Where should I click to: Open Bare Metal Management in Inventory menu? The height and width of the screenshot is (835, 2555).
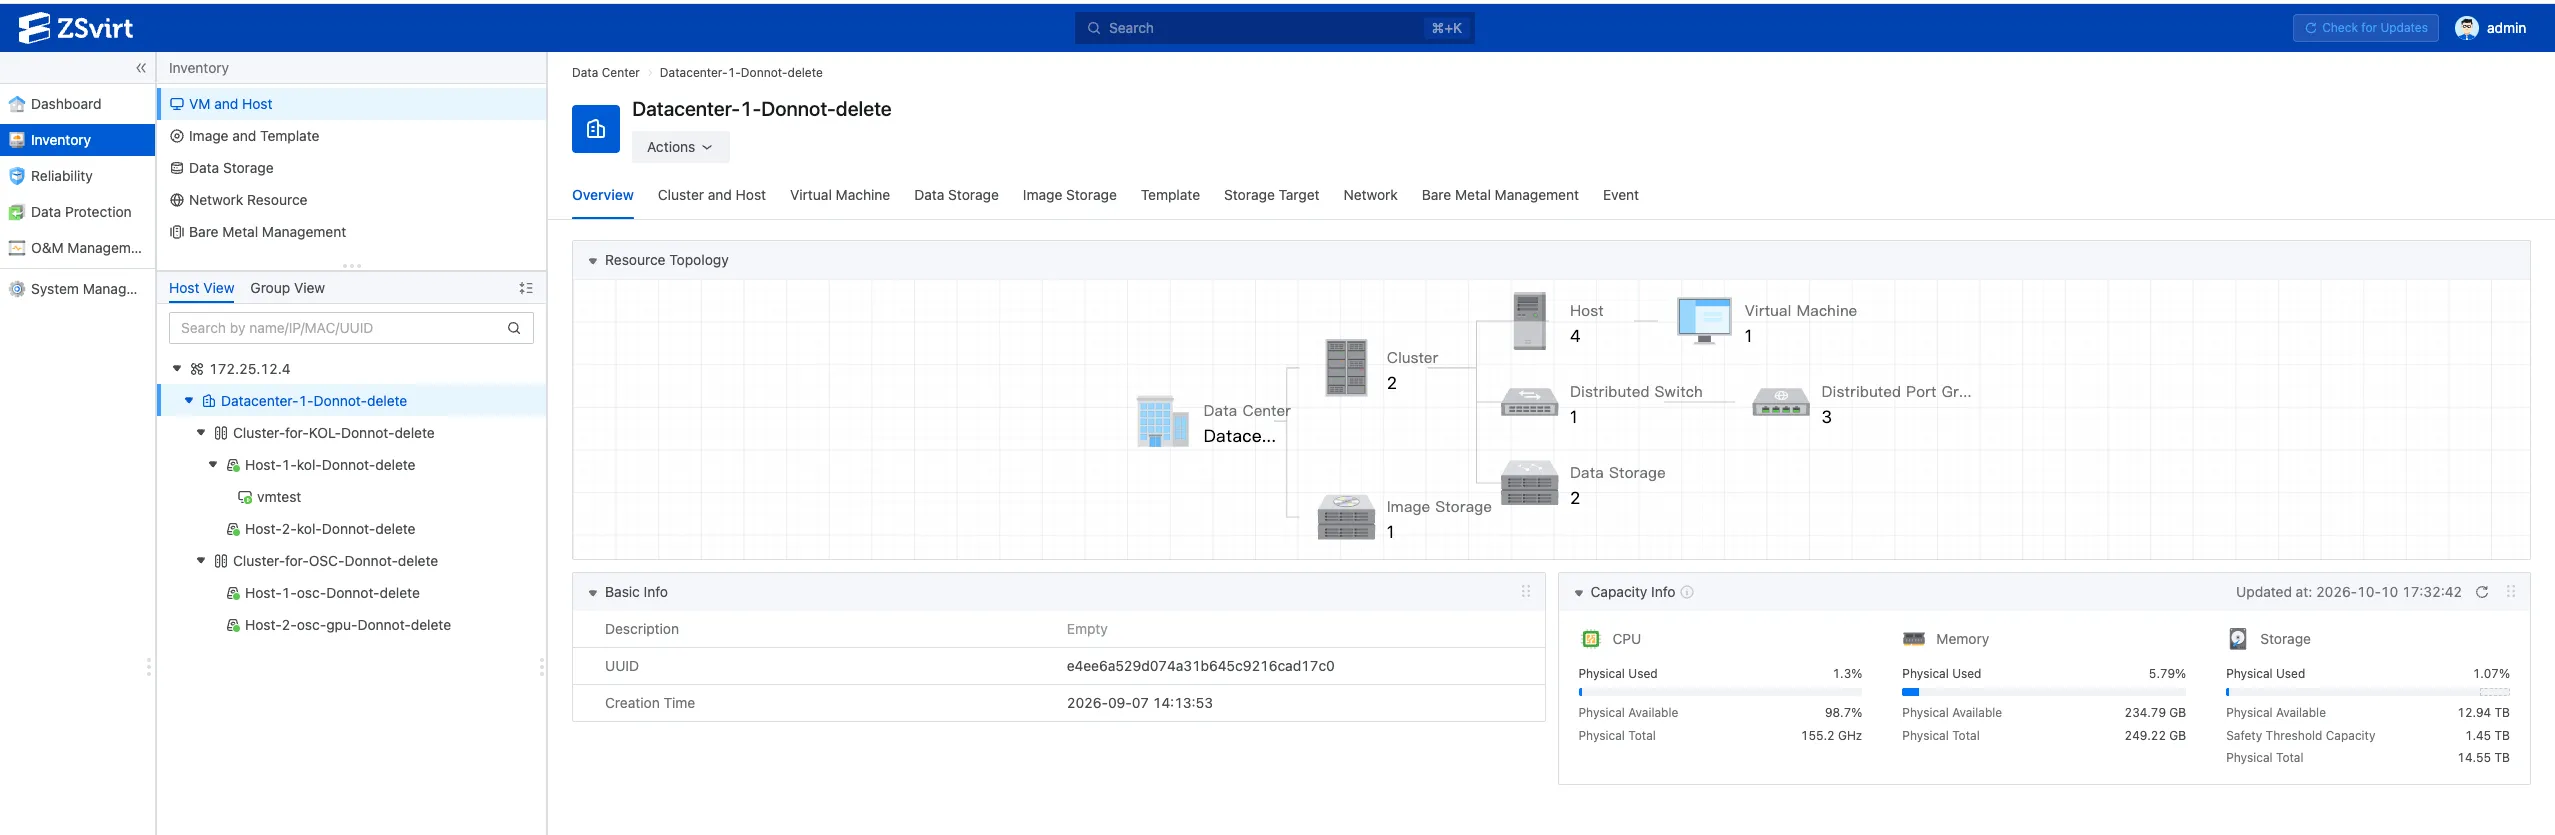click(x=352, y=232)
